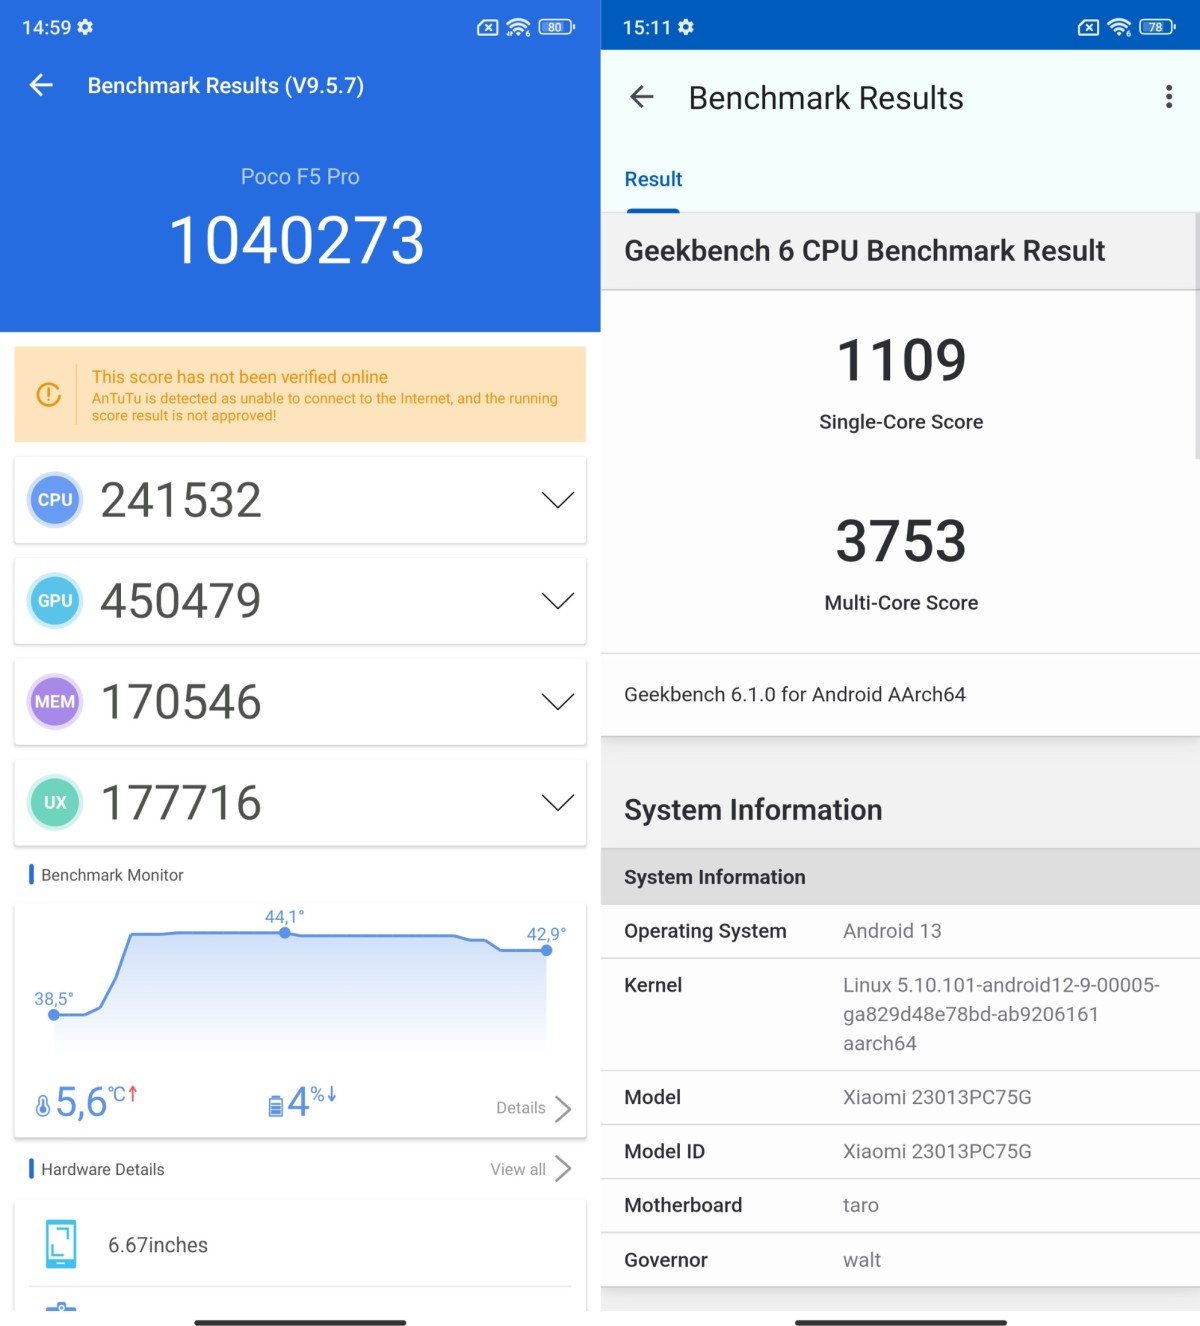The width and height of the screenshot is (1200, 1326).
Task: Go back from Geekbench Benchmark Results
Action: coord(642,97)
